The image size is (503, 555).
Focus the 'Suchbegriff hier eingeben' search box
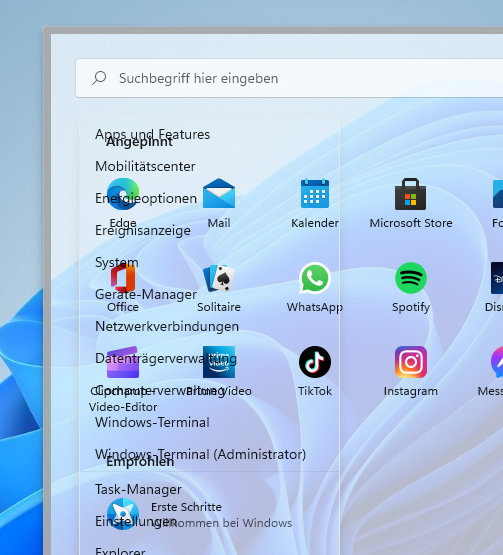[289, 78]
